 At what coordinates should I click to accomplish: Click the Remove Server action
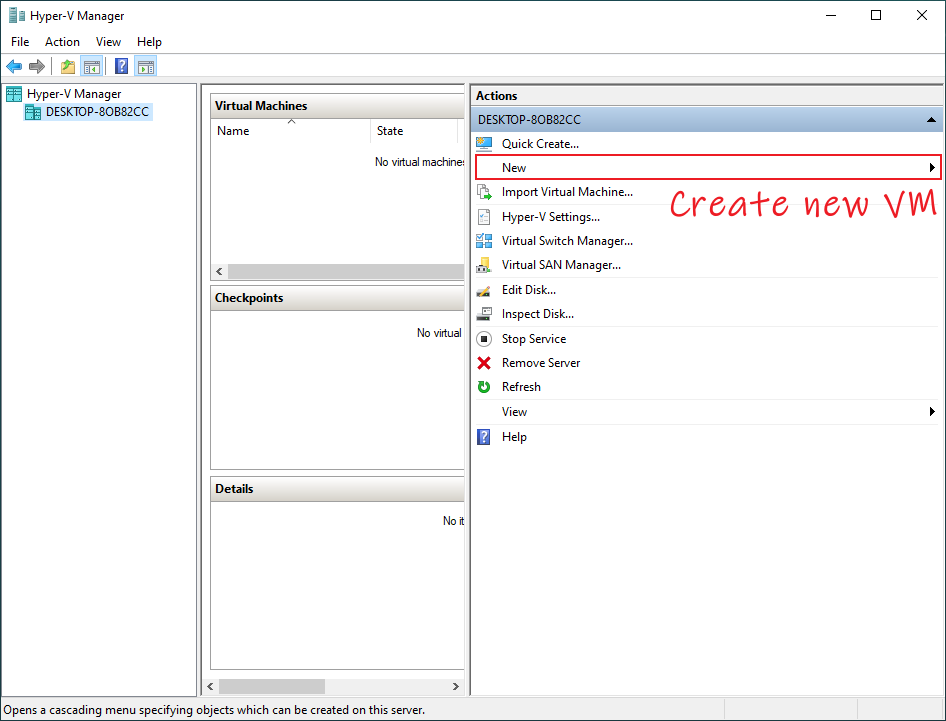[541, 363]
